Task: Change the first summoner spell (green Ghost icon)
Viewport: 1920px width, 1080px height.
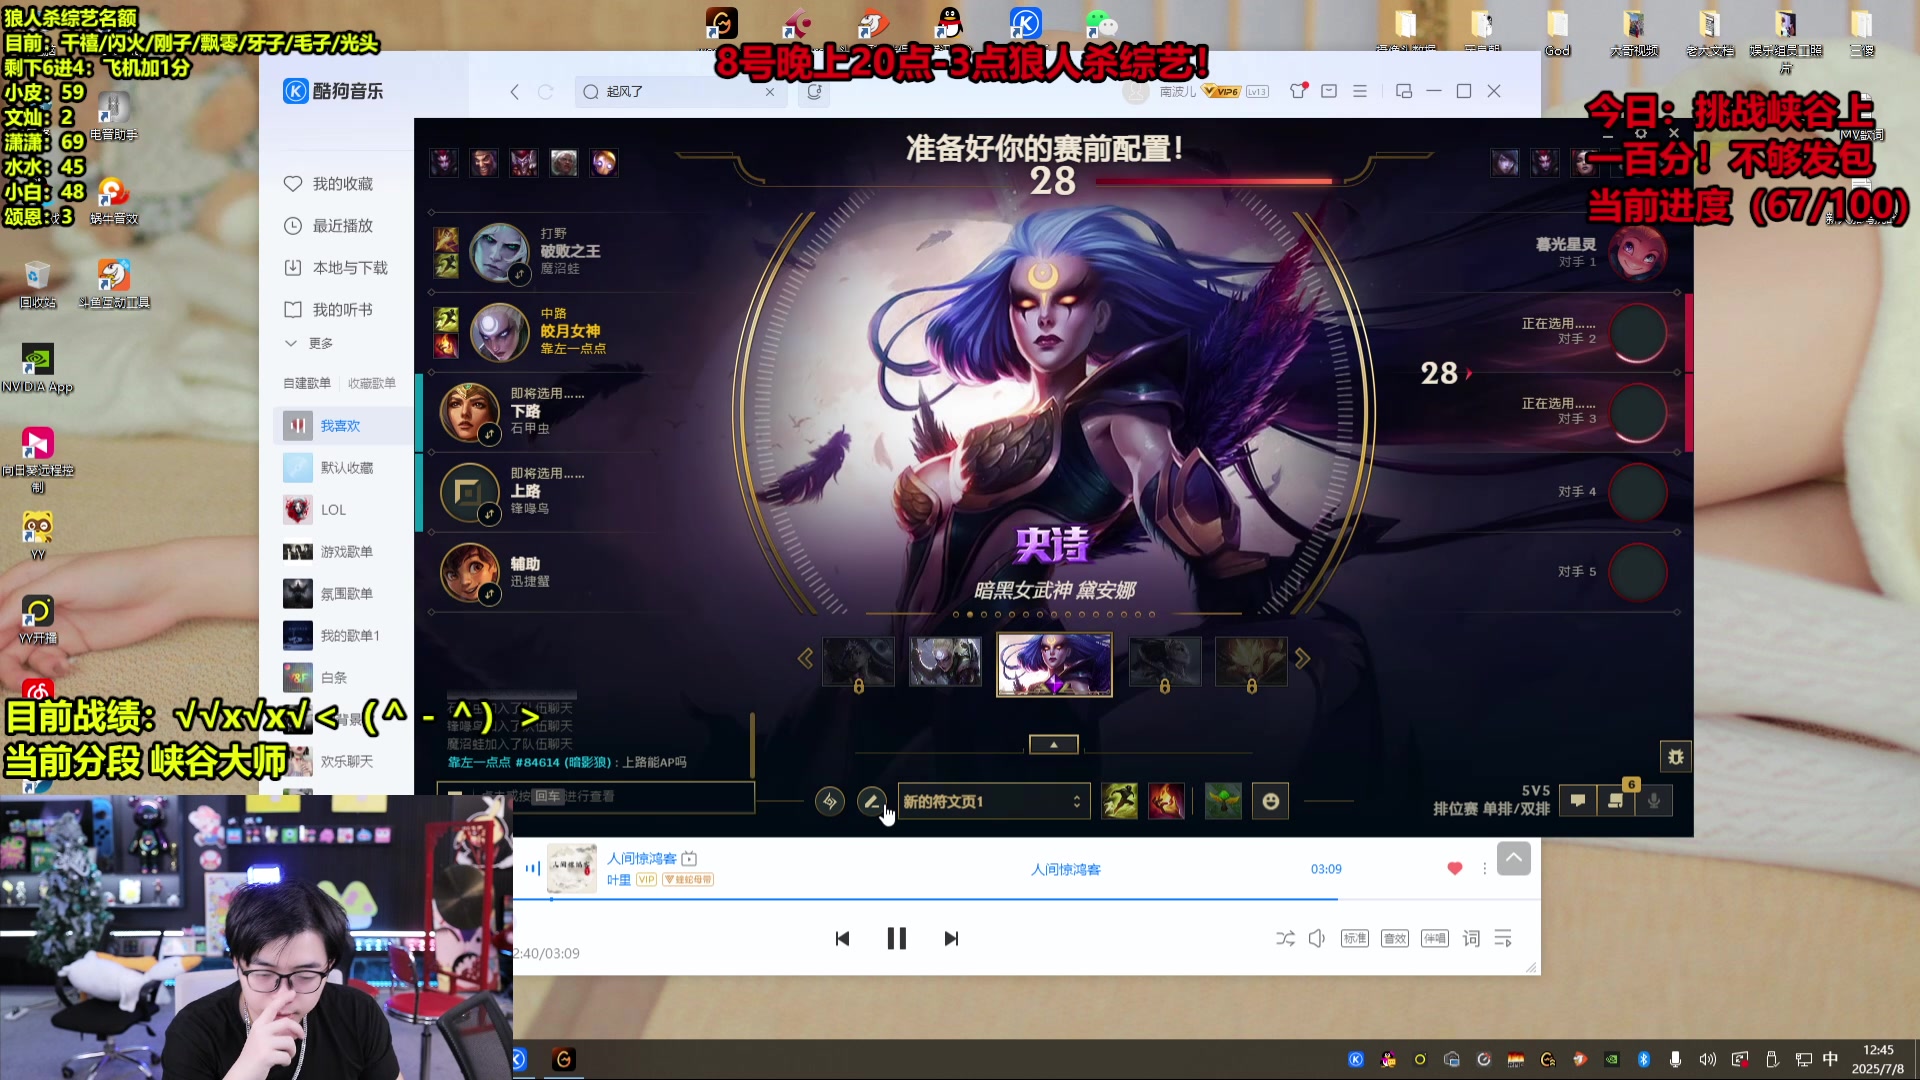Action: click(x=1119, y=801)
